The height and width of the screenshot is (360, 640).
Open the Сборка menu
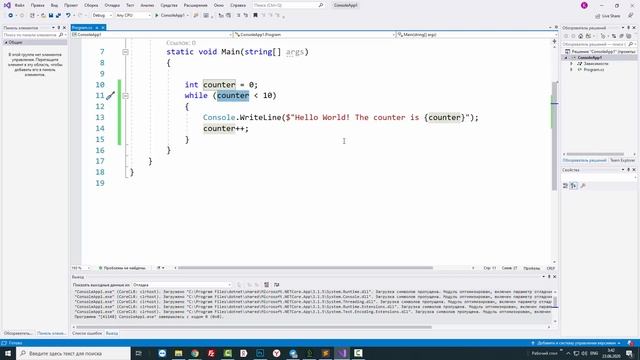pos(91,5)
